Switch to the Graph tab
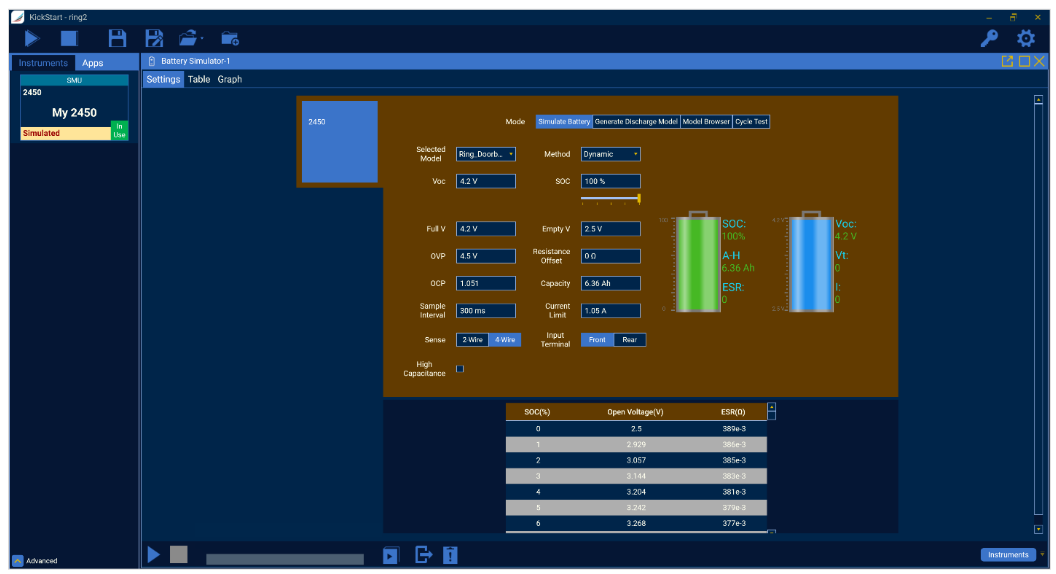 (230, 79)
